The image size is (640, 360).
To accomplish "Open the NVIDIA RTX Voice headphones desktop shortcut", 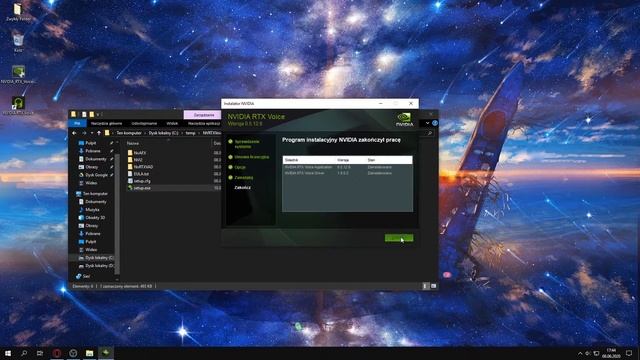I will pyautogui.click(x=18, y=106).
